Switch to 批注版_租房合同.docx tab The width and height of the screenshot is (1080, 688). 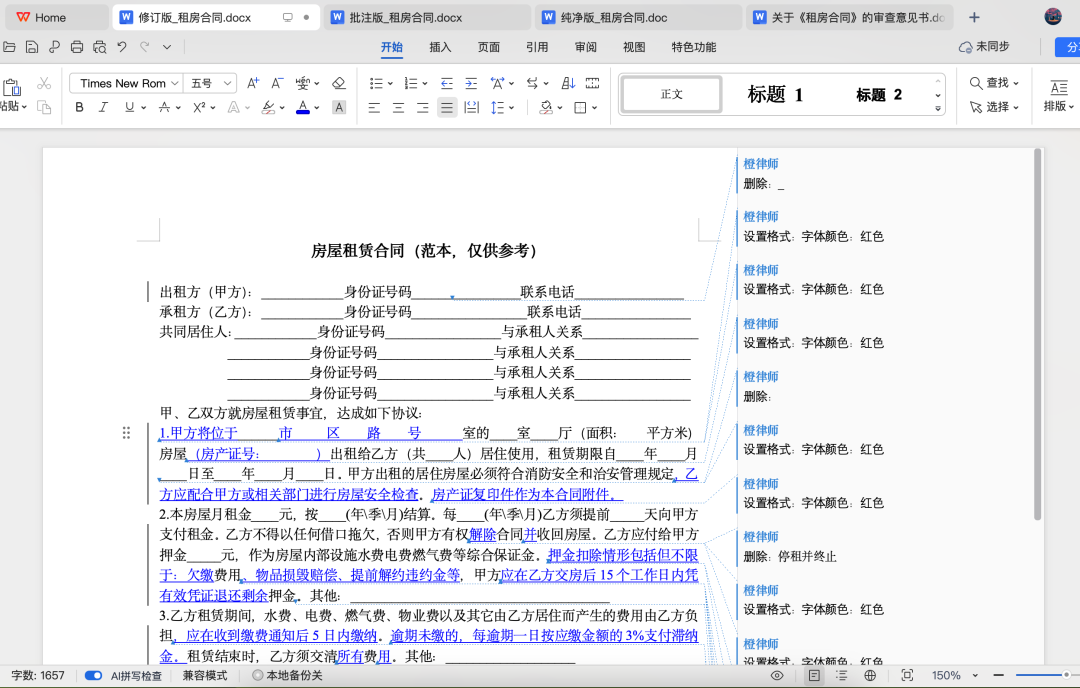(427, 17)
